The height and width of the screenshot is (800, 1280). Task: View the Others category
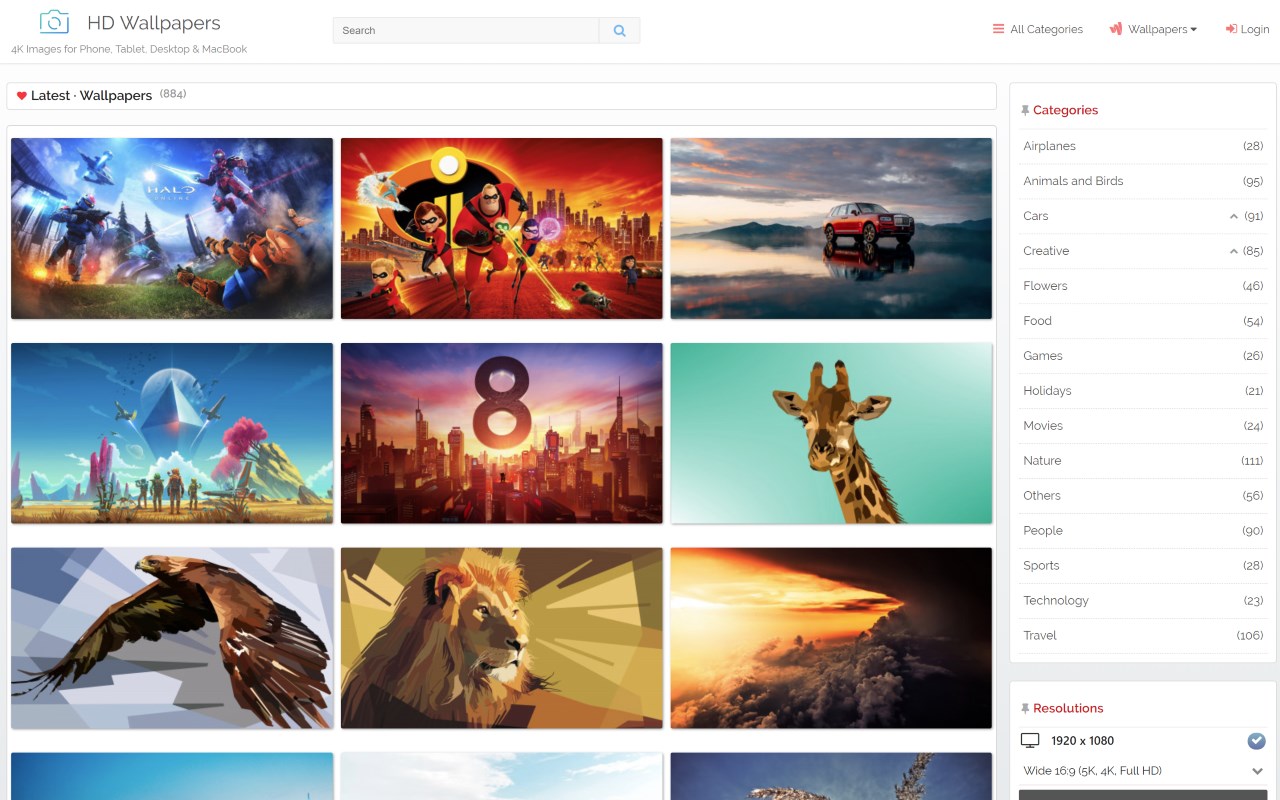(x=1041, y=496)
